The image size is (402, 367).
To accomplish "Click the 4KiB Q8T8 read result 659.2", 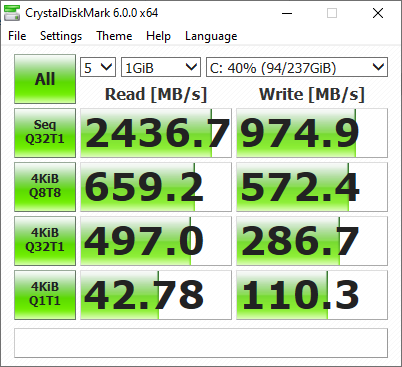I will coord(156,187).
